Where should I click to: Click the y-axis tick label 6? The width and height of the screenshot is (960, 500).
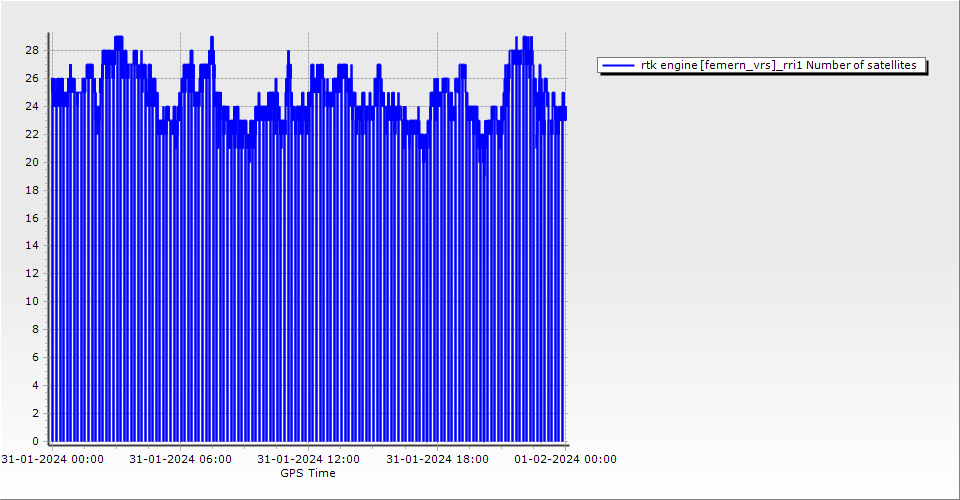[x=35, y=357]
